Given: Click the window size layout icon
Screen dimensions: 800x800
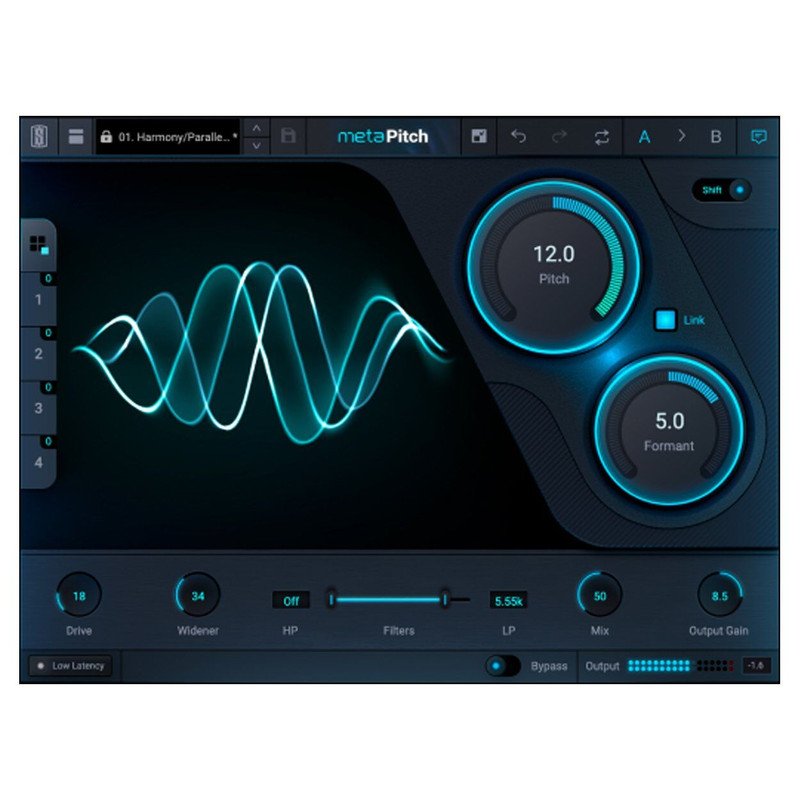Looking at the screenshot, I should (x=479, y=136).
